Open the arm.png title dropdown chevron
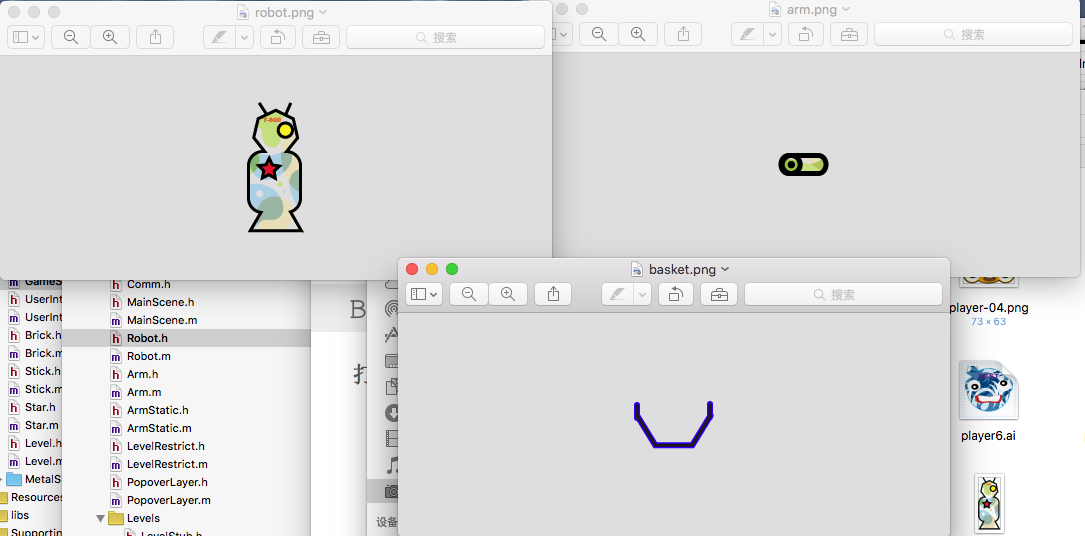The width and height of the screenshot is (1085, 536). coord(846,10)
